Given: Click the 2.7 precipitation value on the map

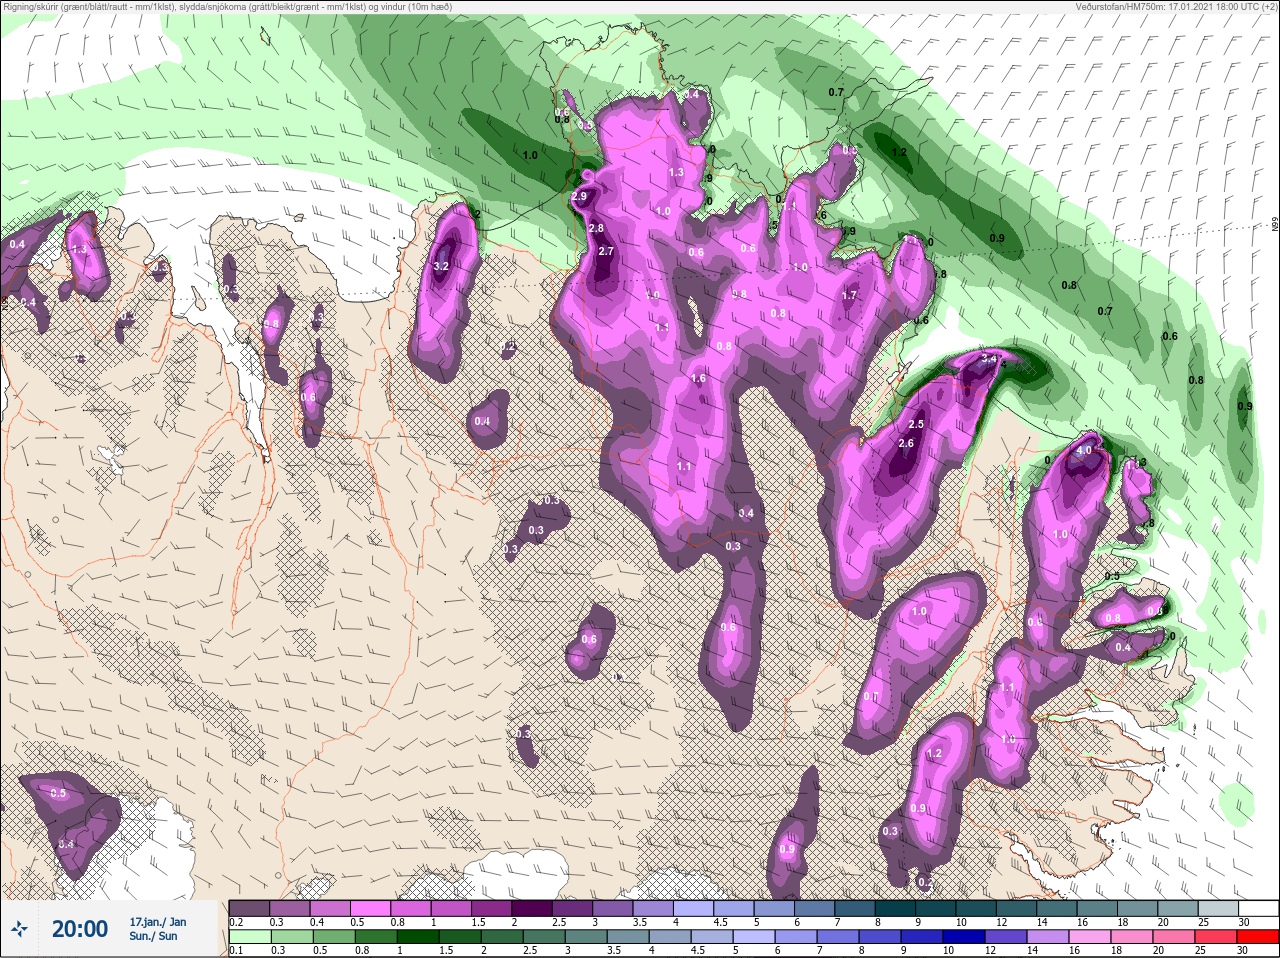Looking at the screenshot, I should coord(605,252).
